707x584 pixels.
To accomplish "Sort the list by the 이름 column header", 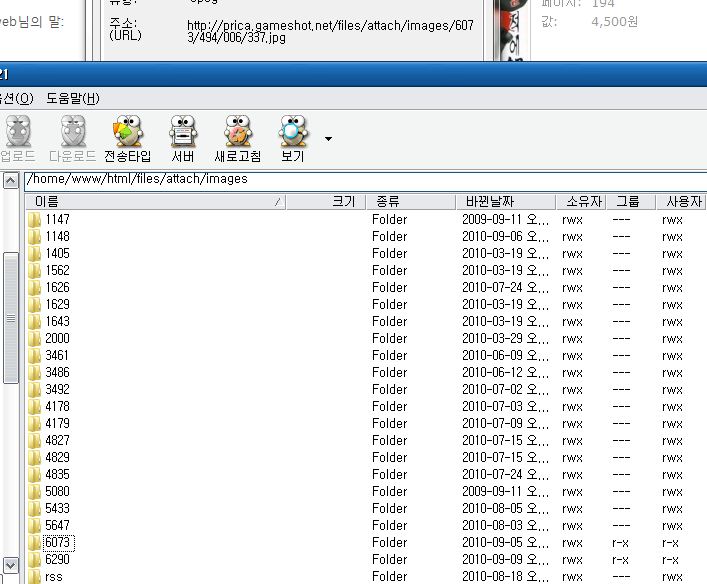I will tap(155, 201).
